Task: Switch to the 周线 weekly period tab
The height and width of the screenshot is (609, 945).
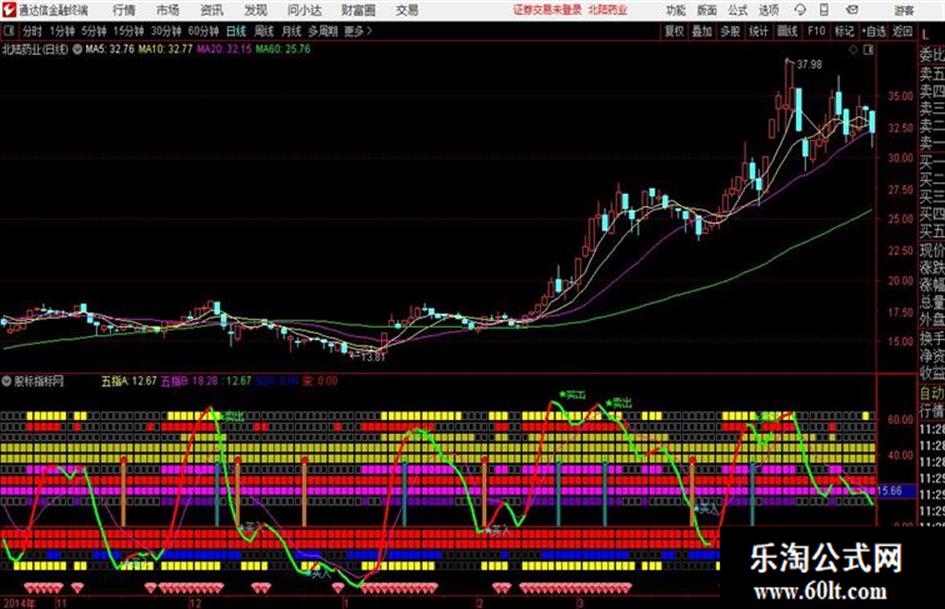Action: (x=264, y=31)
